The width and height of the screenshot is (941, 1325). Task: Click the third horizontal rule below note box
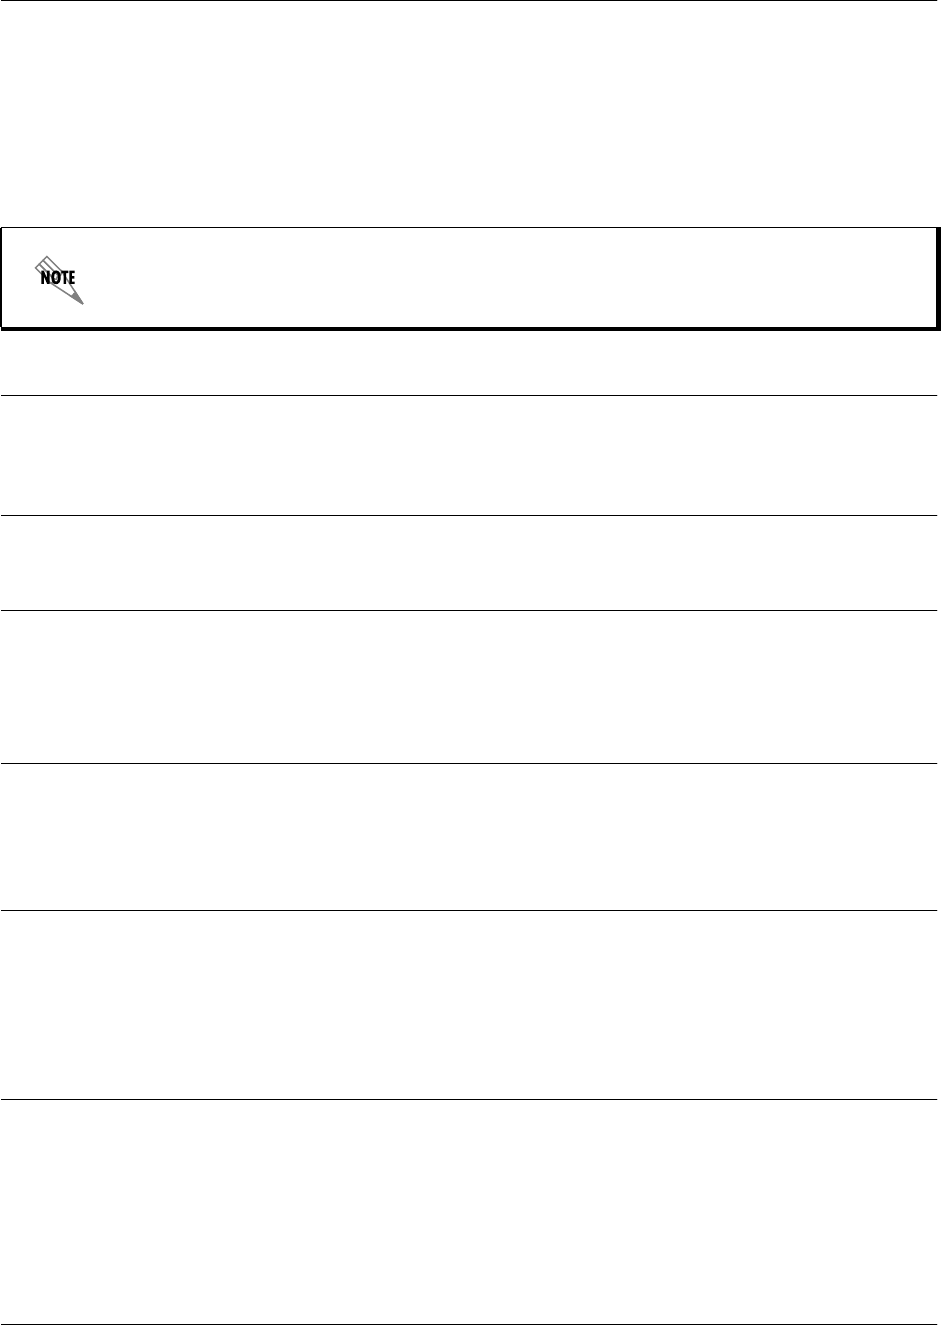(x=470, y=610)
